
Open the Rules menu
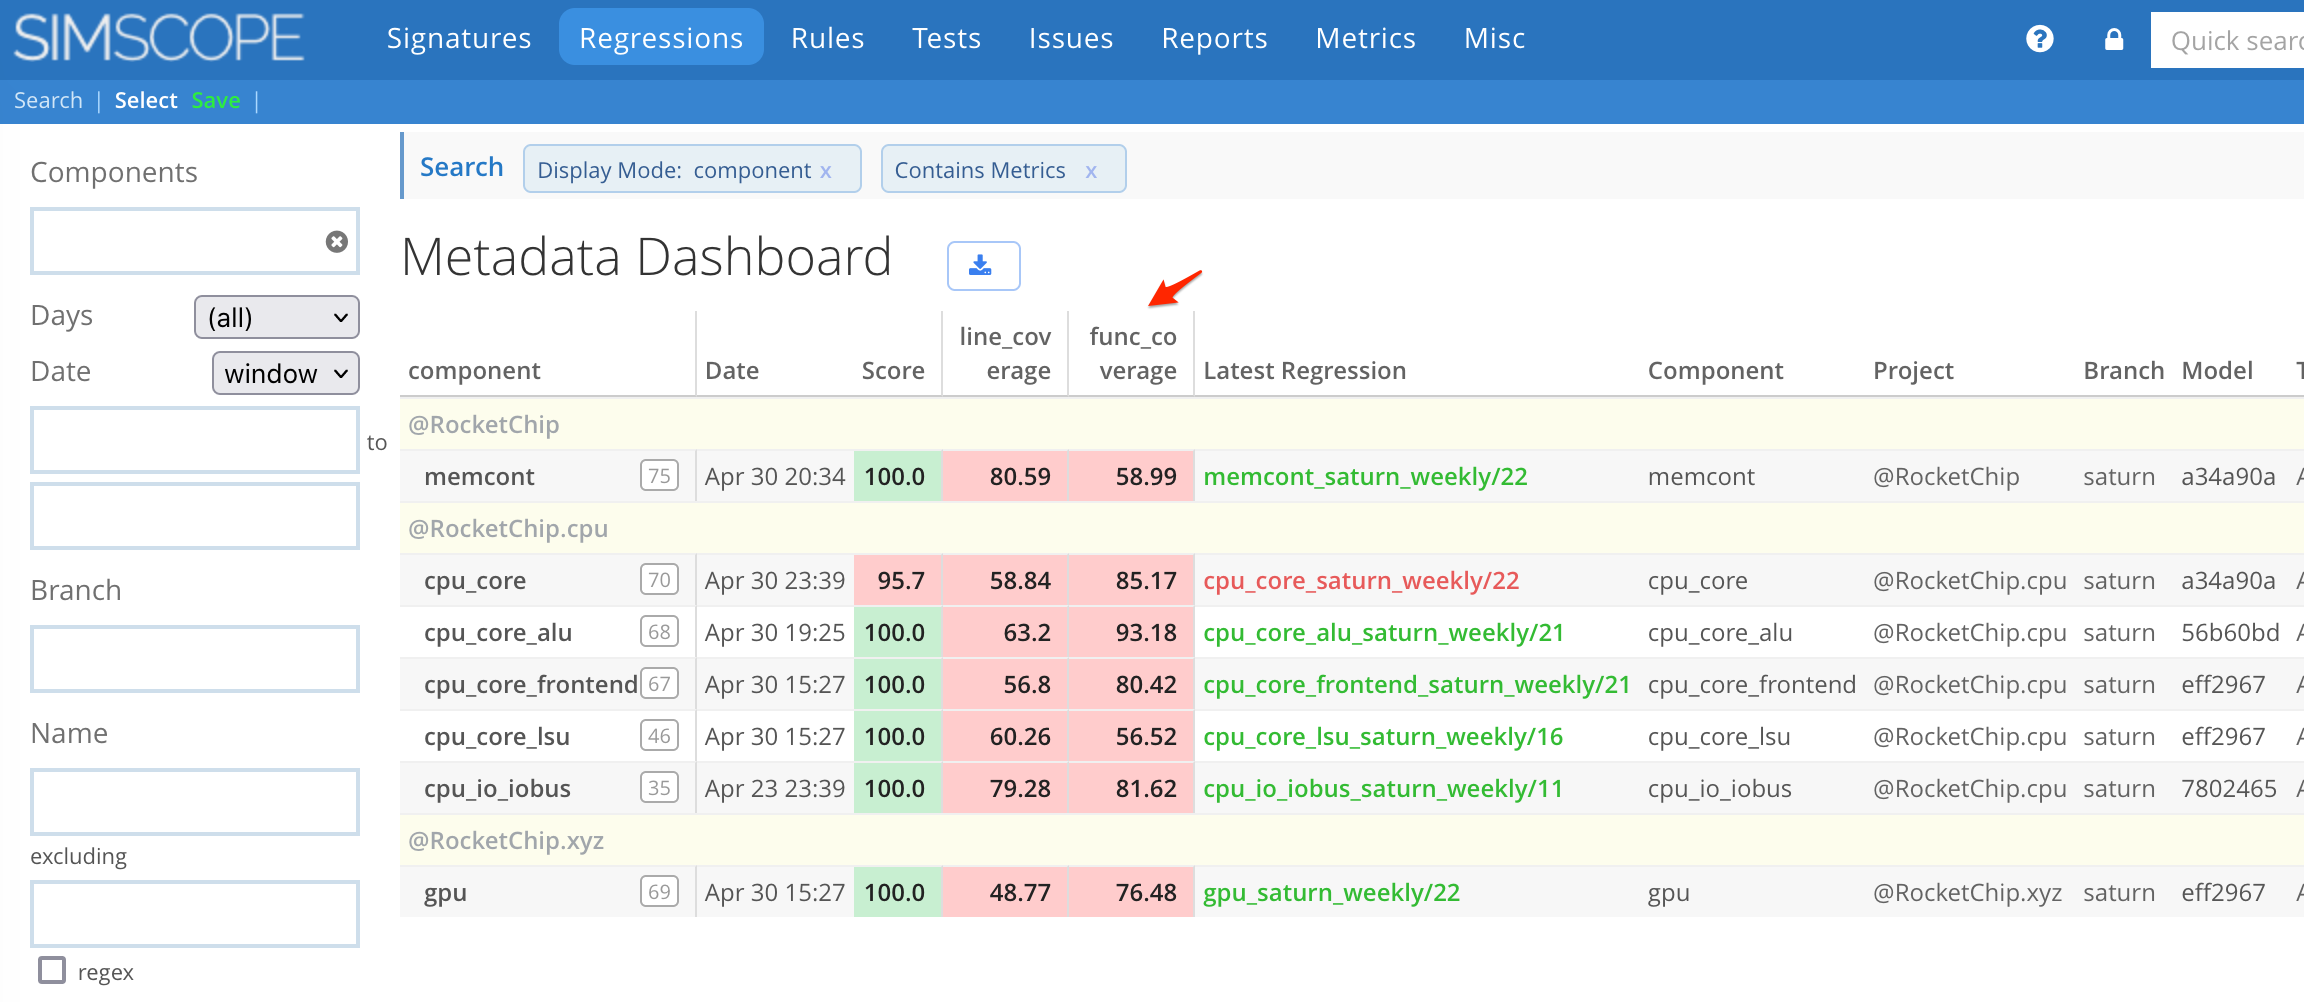pyautogui.click(x=827, y=38)
